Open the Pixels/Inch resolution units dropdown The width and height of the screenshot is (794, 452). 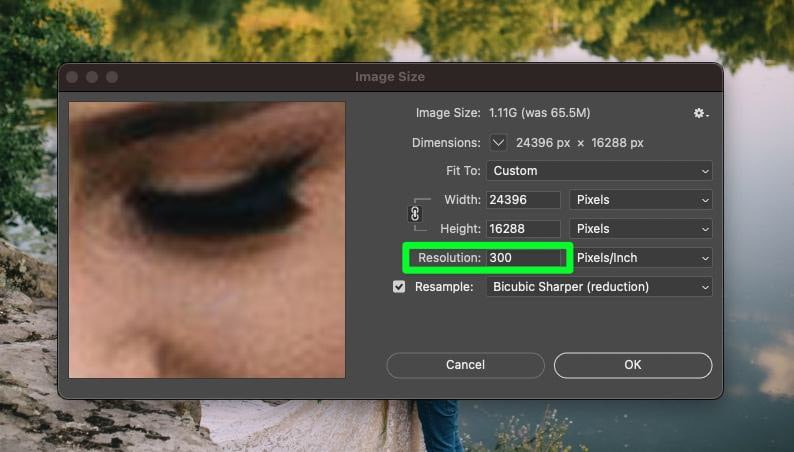click(x=640, y=258)
